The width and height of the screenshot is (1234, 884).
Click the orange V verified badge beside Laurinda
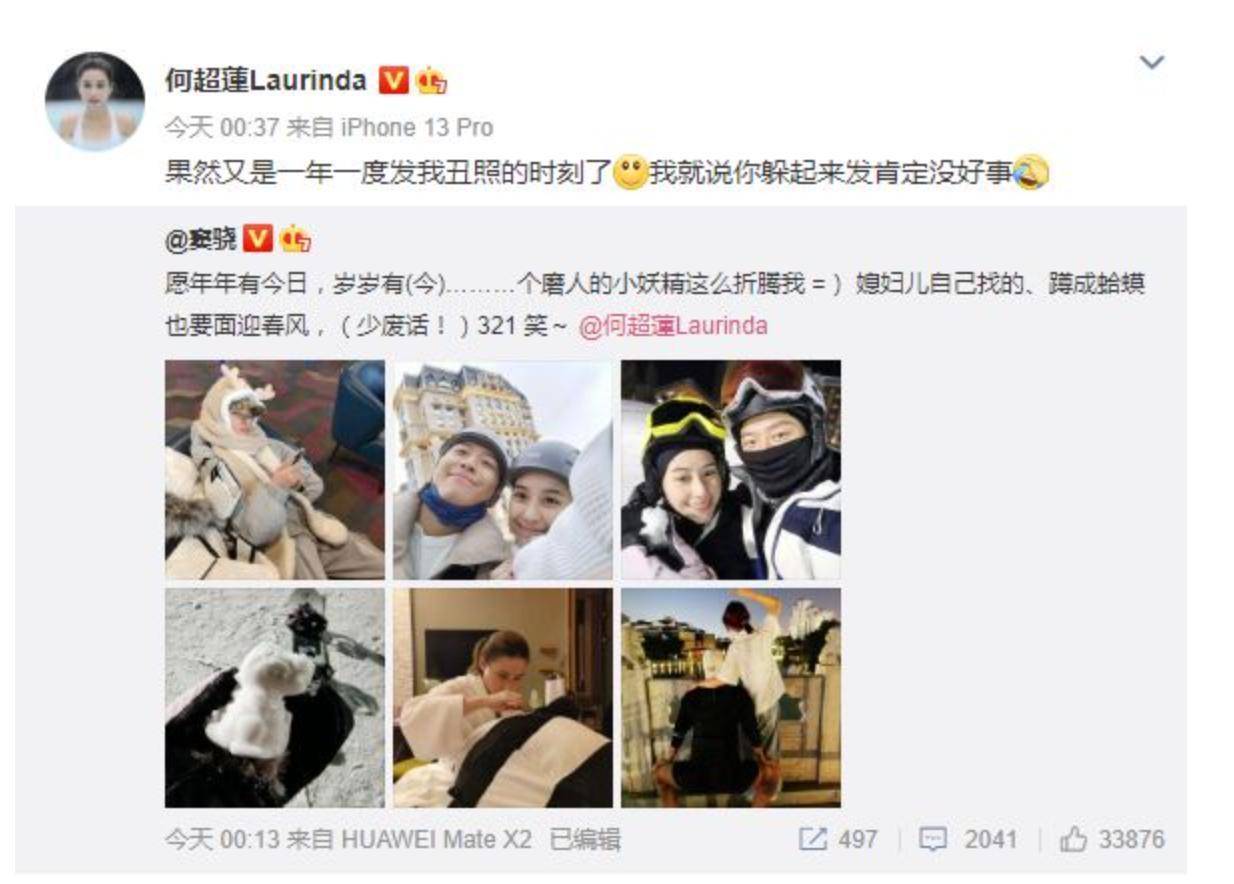(x=393, y=80)
